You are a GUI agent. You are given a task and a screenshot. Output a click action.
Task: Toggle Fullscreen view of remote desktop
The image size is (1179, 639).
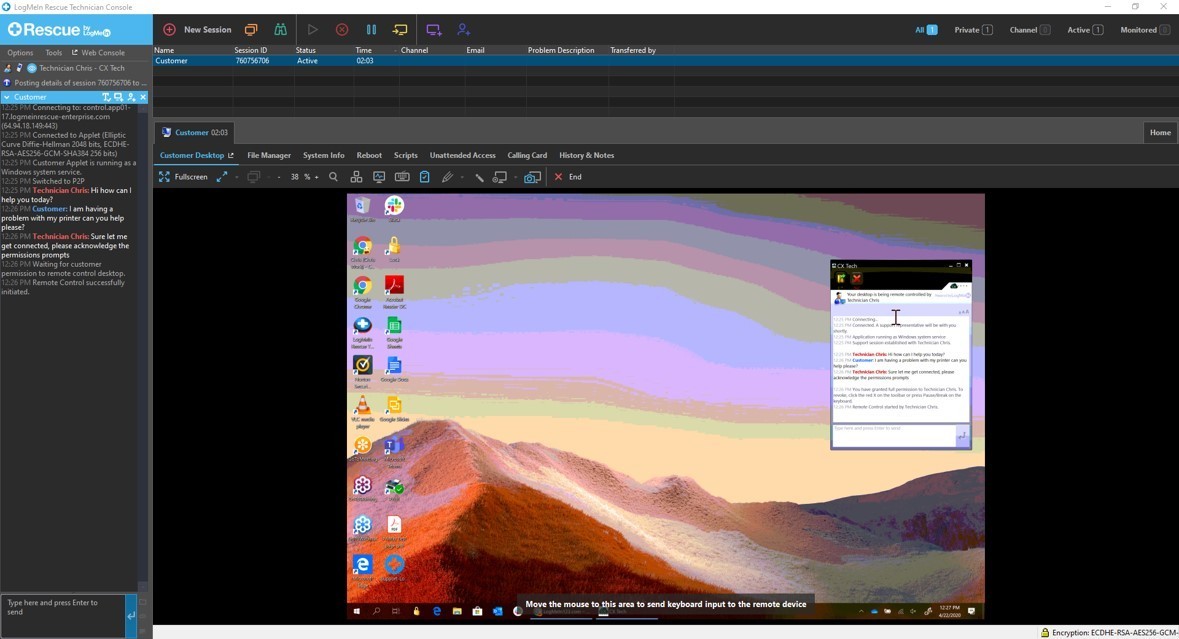tap(183, 177)
